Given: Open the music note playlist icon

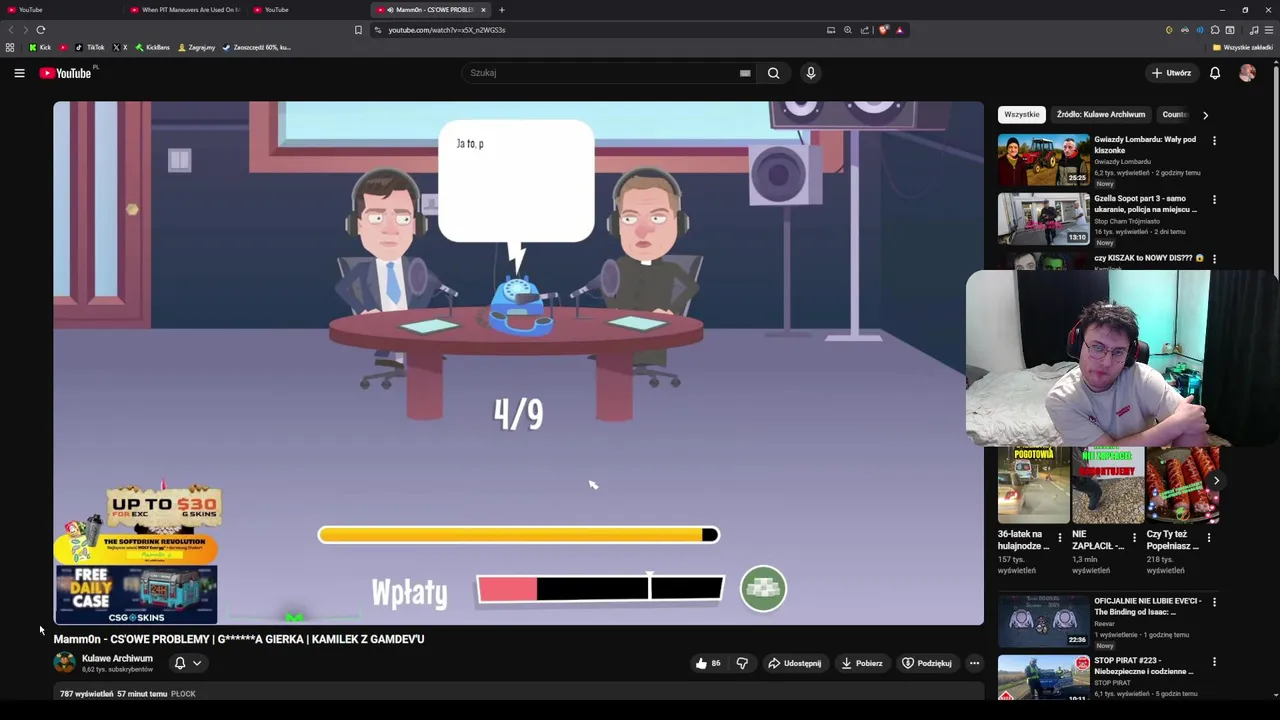Looking at the screenshot, I should pyautogui.click(x=1254, y=30).
